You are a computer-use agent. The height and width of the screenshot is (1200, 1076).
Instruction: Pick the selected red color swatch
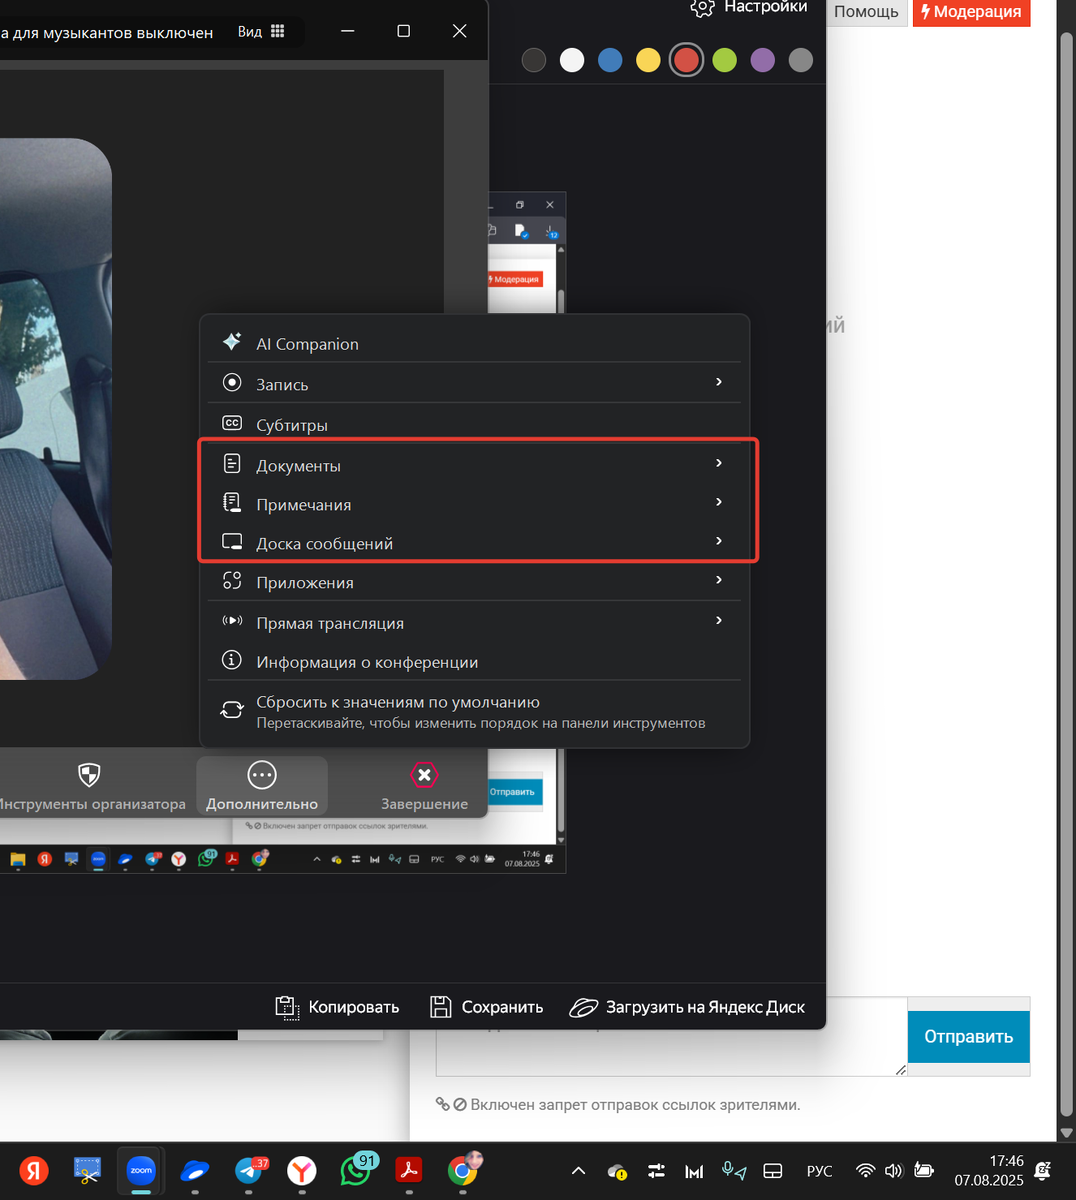point(686,60)
